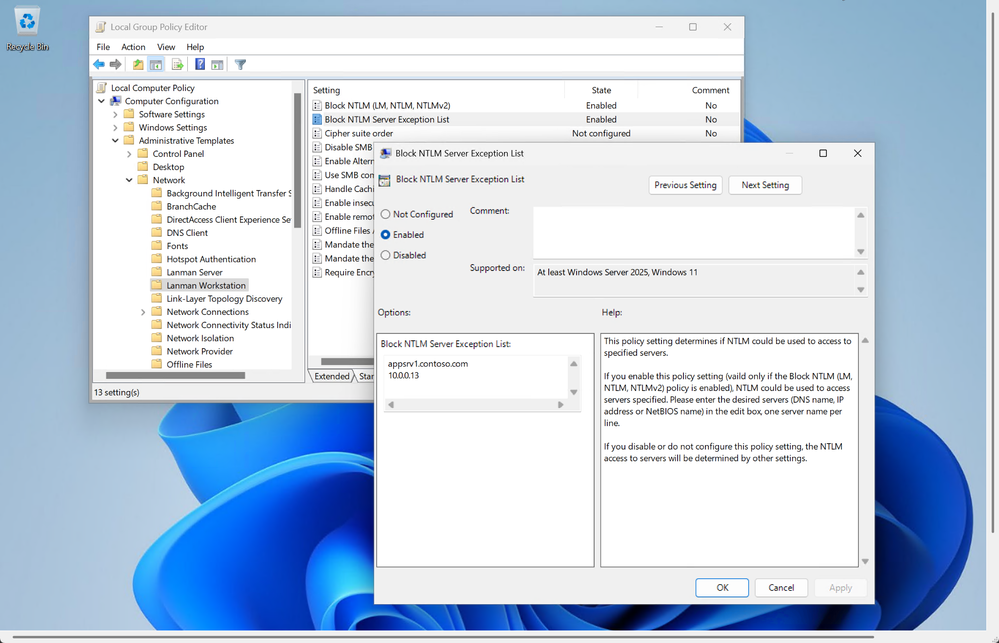
Task: Click the Back arrow in the Group Policy Editor toolbar
Action: [99, 64]
